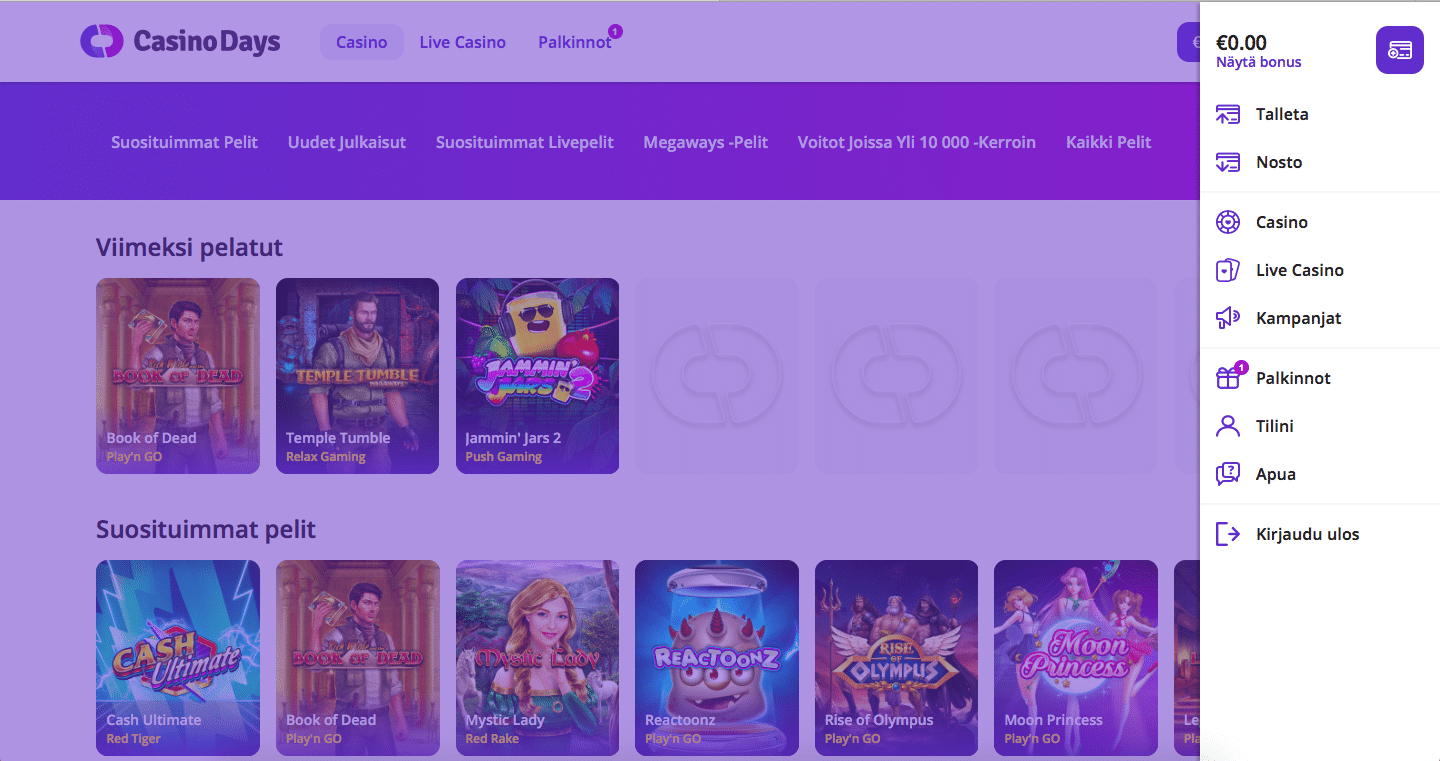1440x761 pixels.
Task: Click the Nosto withdrawal icon
Action: [x=1228, y=162]
